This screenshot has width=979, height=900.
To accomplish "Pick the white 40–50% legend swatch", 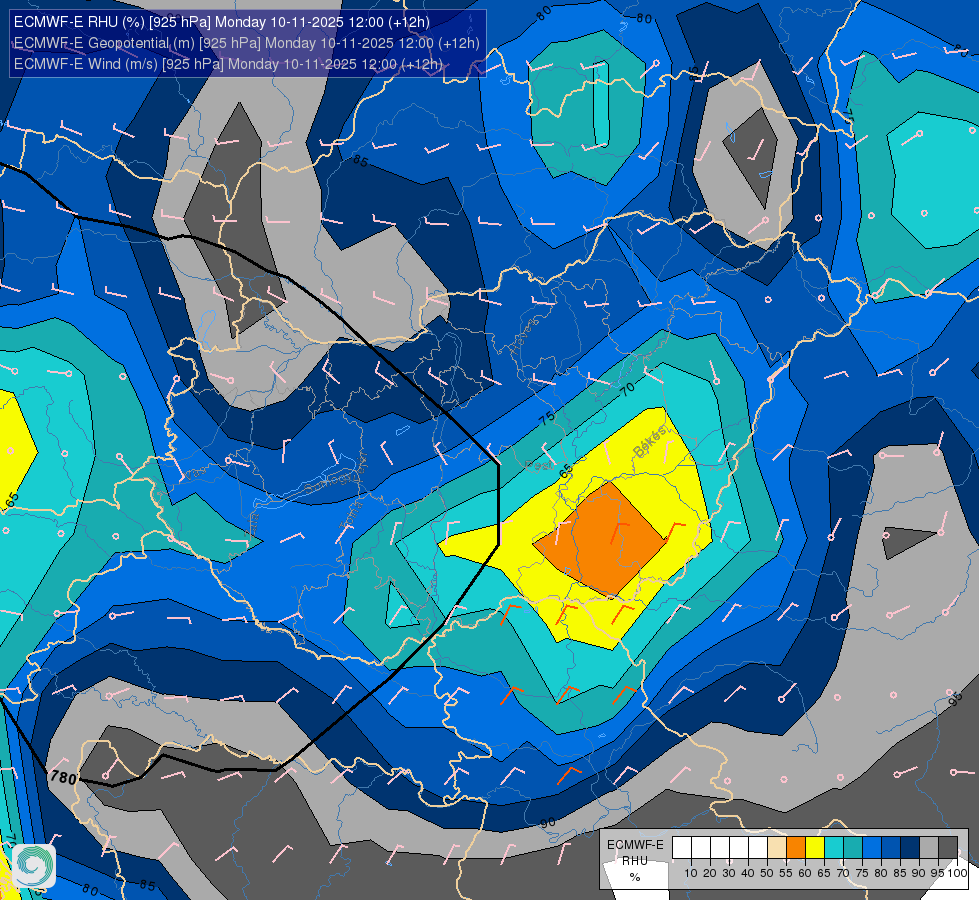I will 757,847.
